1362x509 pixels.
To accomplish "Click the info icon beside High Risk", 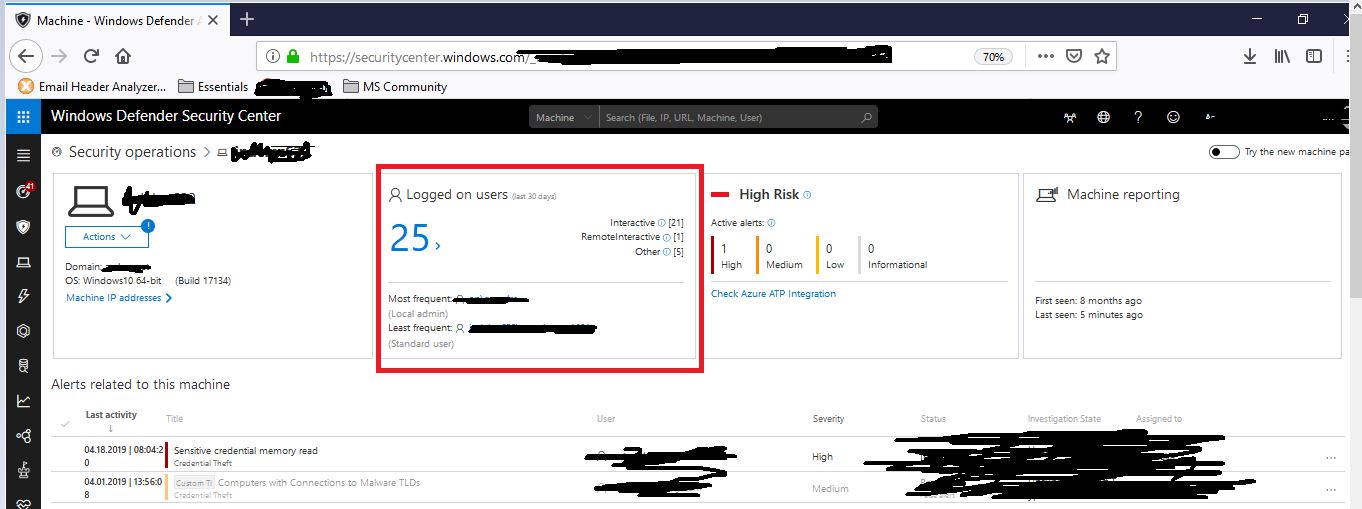I will pyautogui.click(x=807, y=195).
